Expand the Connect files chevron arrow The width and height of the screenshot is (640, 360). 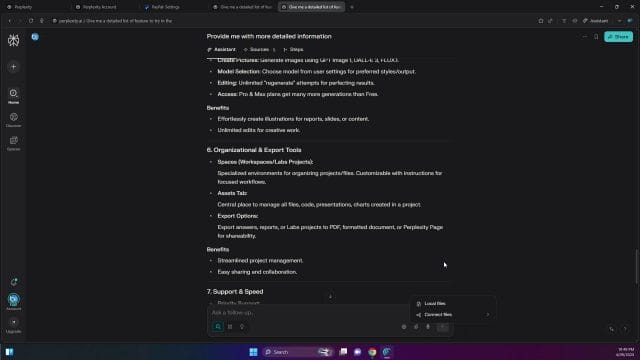tap(487, 315)
